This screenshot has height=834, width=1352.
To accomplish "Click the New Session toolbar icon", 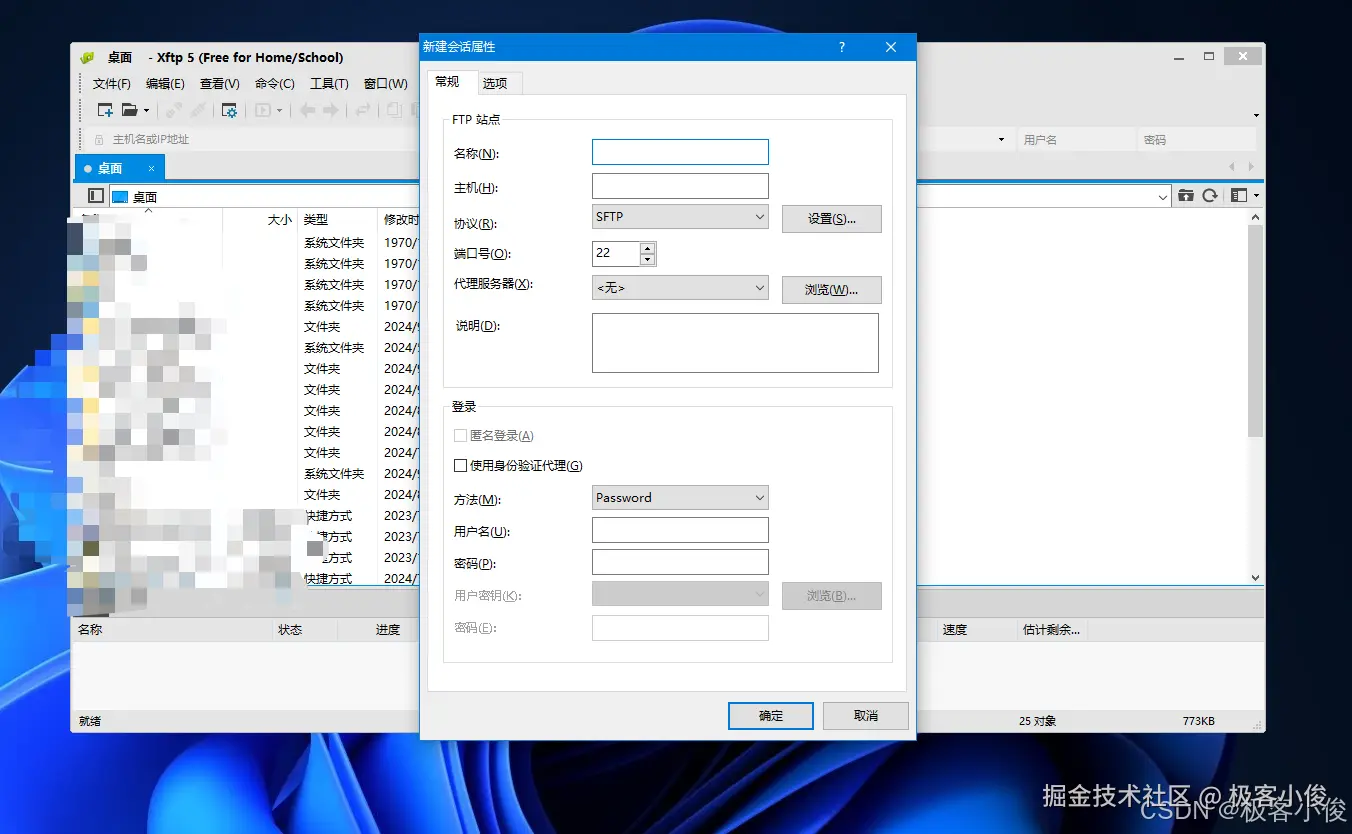I will point(105,110).
